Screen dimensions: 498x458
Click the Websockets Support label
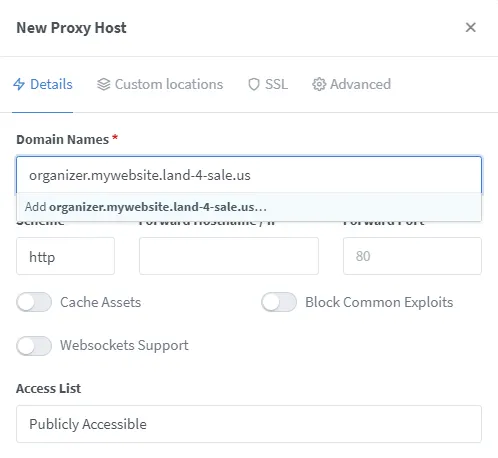point(124,345)
